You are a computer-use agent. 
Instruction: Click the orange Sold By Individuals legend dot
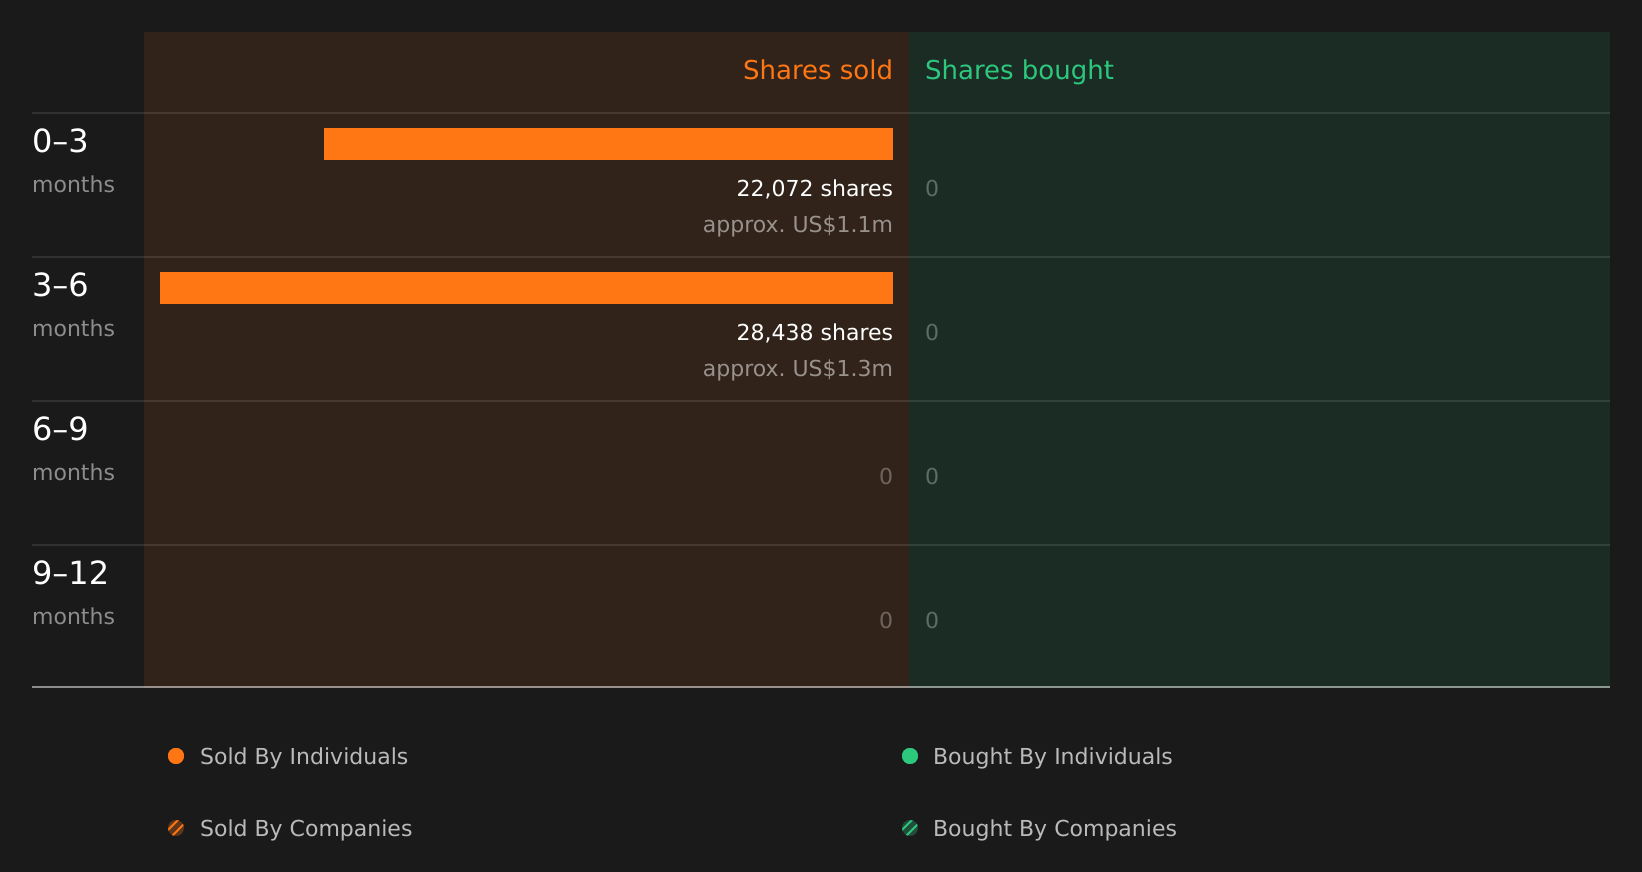[176, 756]
